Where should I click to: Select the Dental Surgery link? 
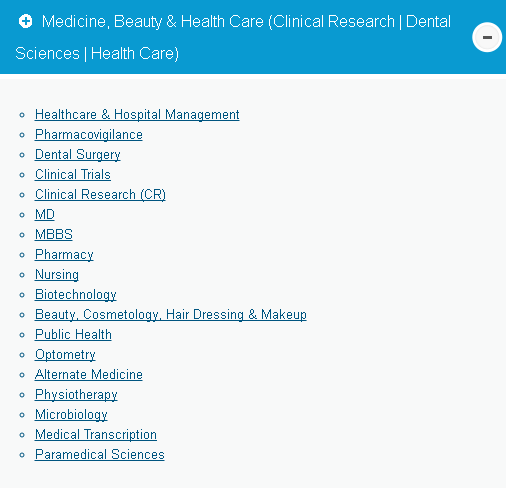78,155
